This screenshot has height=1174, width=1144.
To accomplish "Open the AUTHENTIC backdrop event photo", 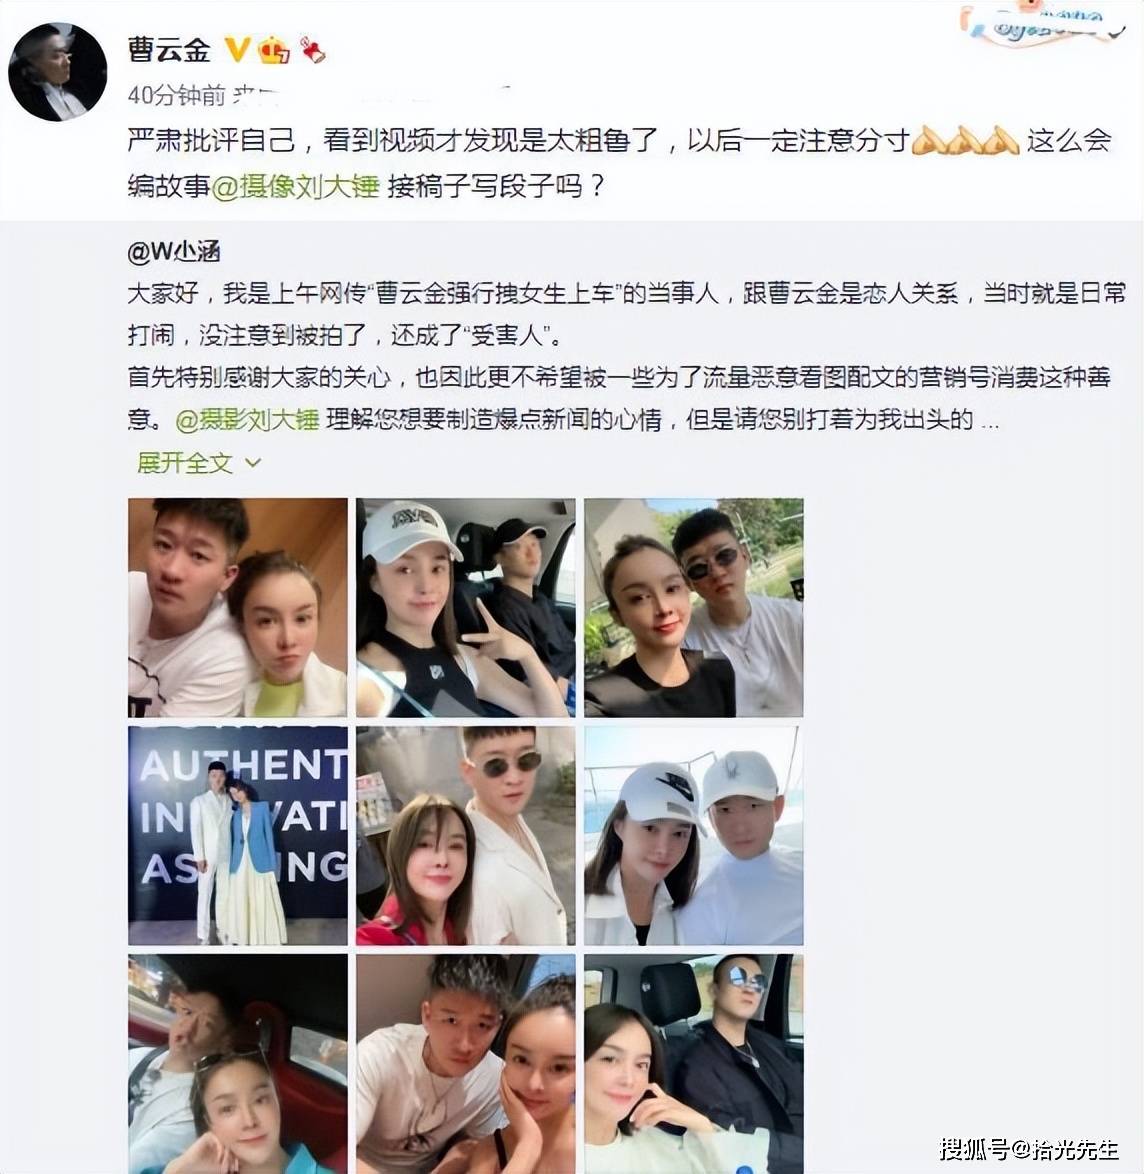I will coord(238,836).
